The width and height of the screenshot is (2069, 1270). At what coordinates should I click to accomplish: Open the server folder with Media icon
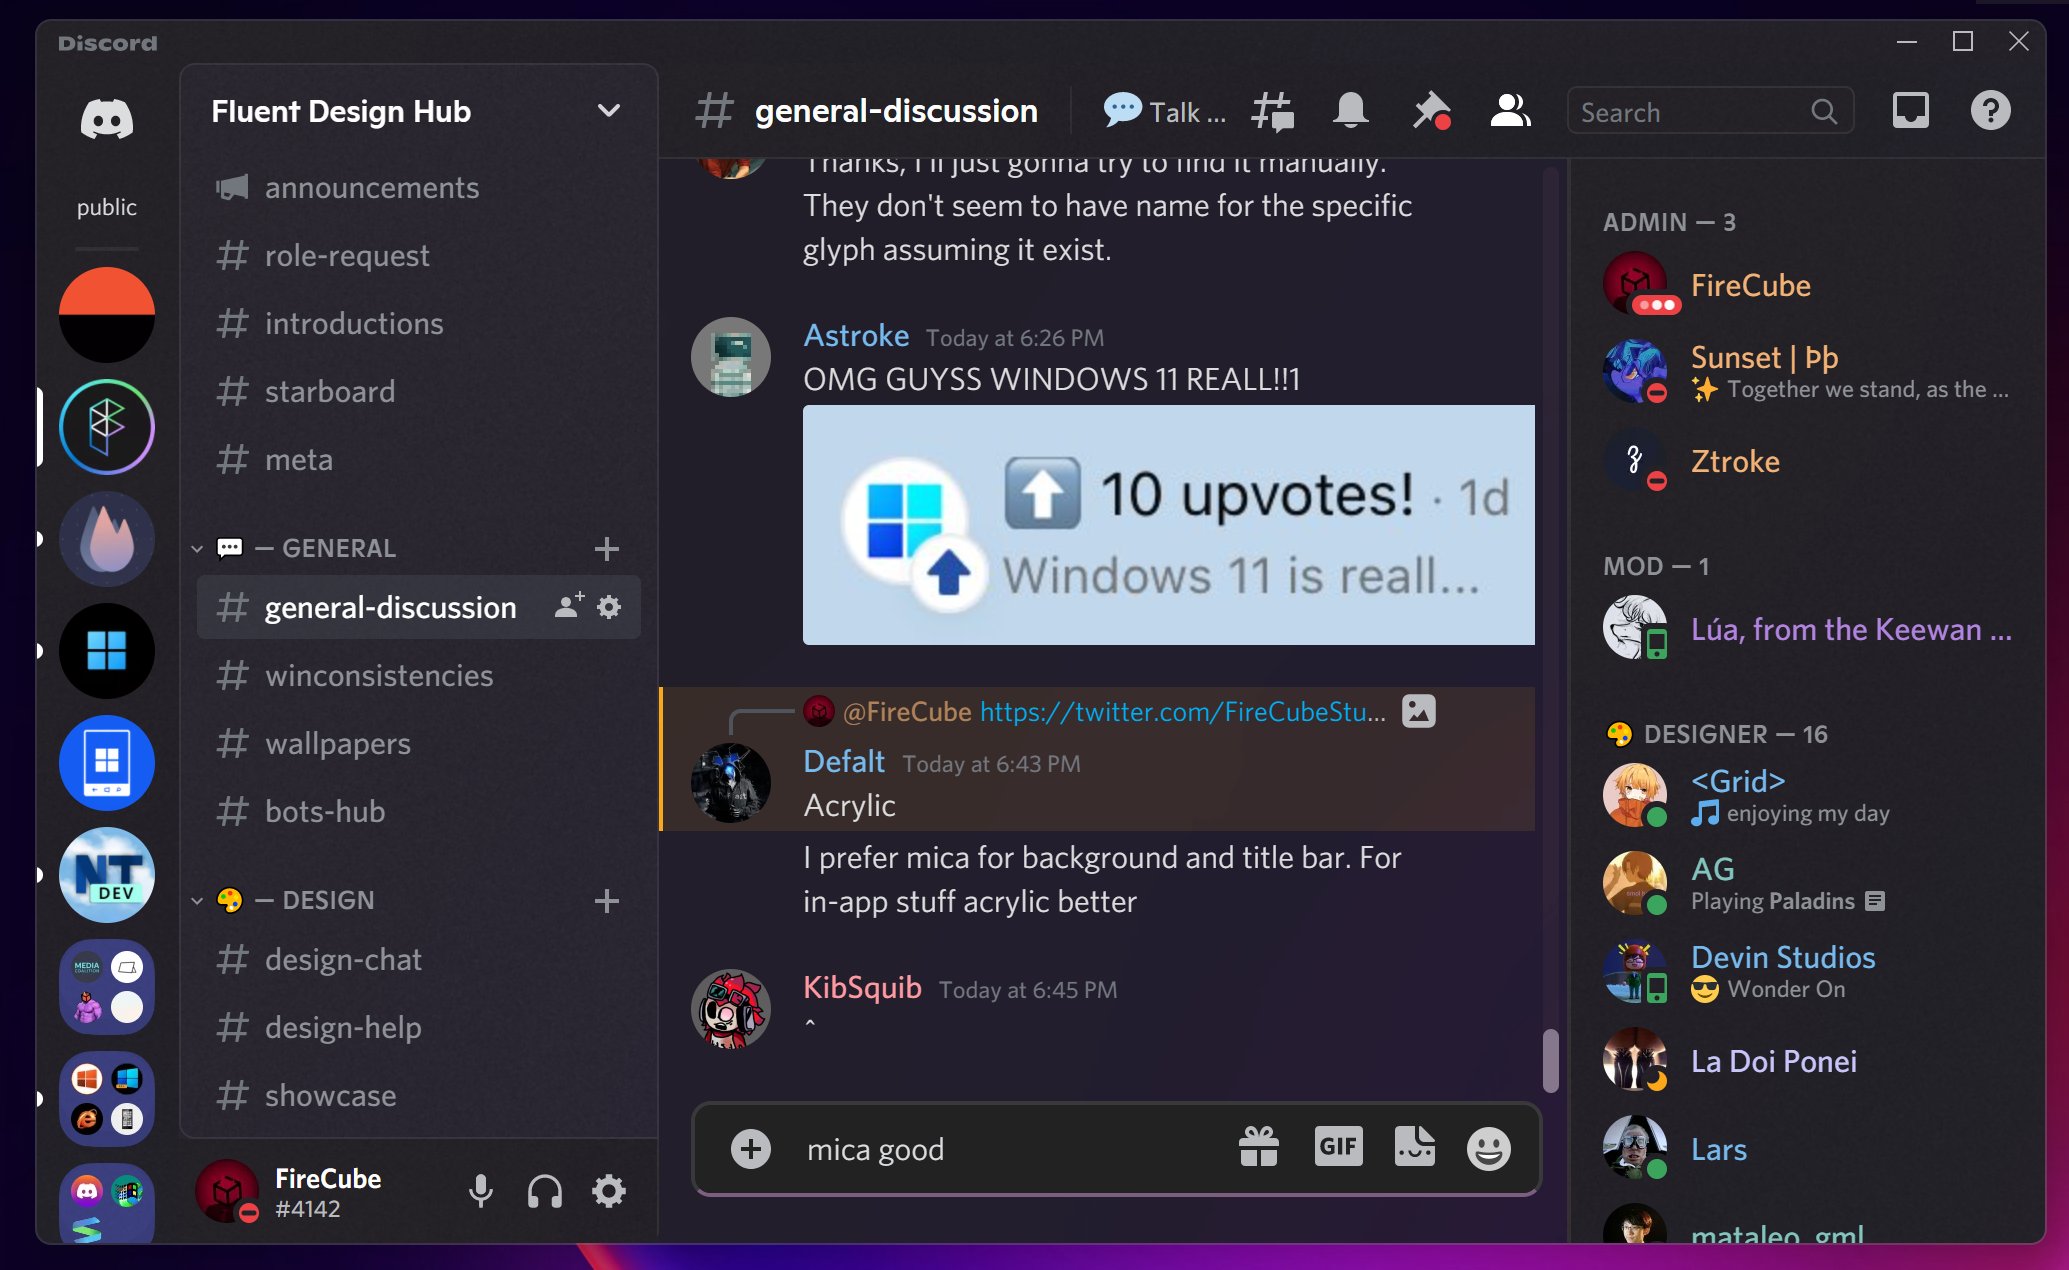tap(107, 987)
